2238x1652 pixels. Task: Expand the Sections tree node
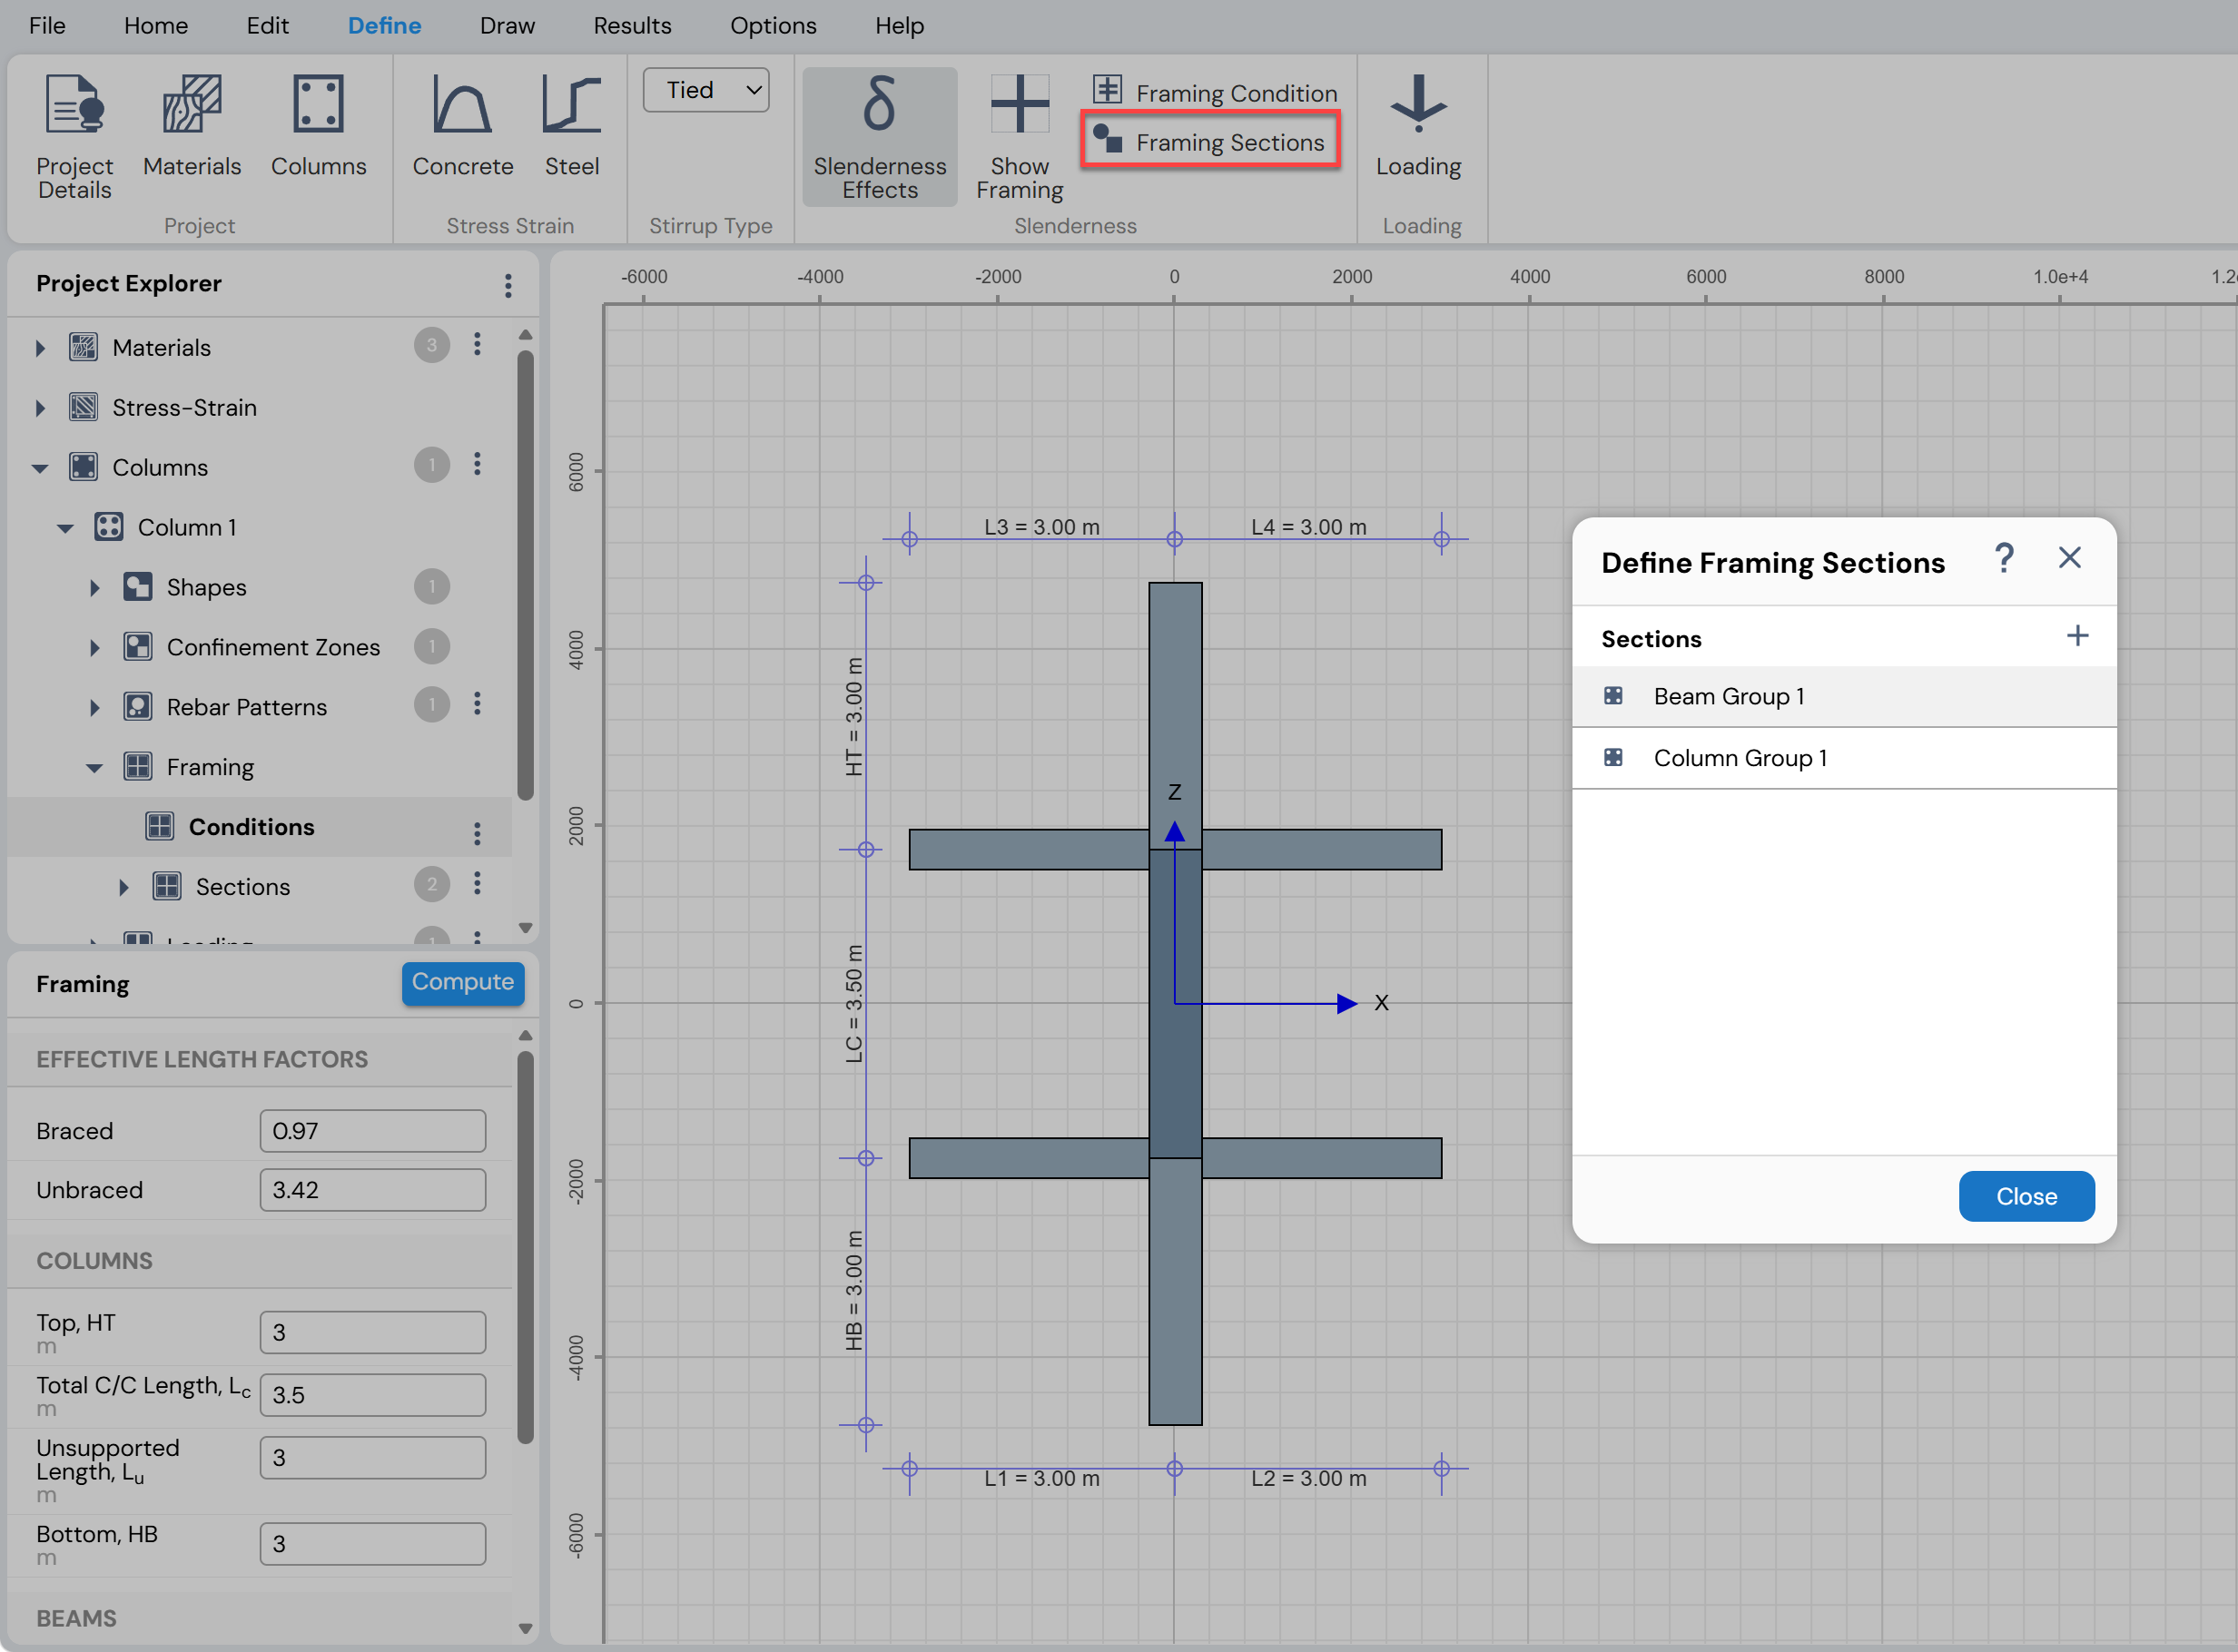coord(123,887)
